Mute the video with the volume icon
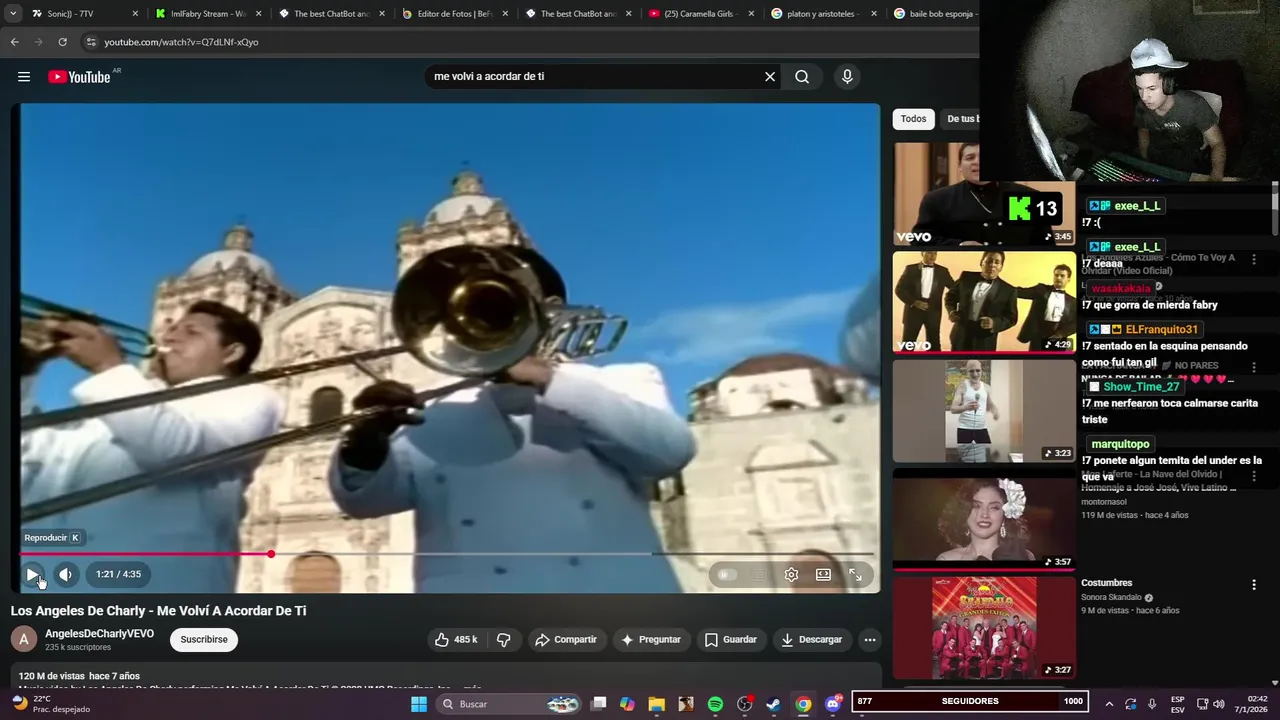This screenshot has height=720, width=1280. click(65, 574)
